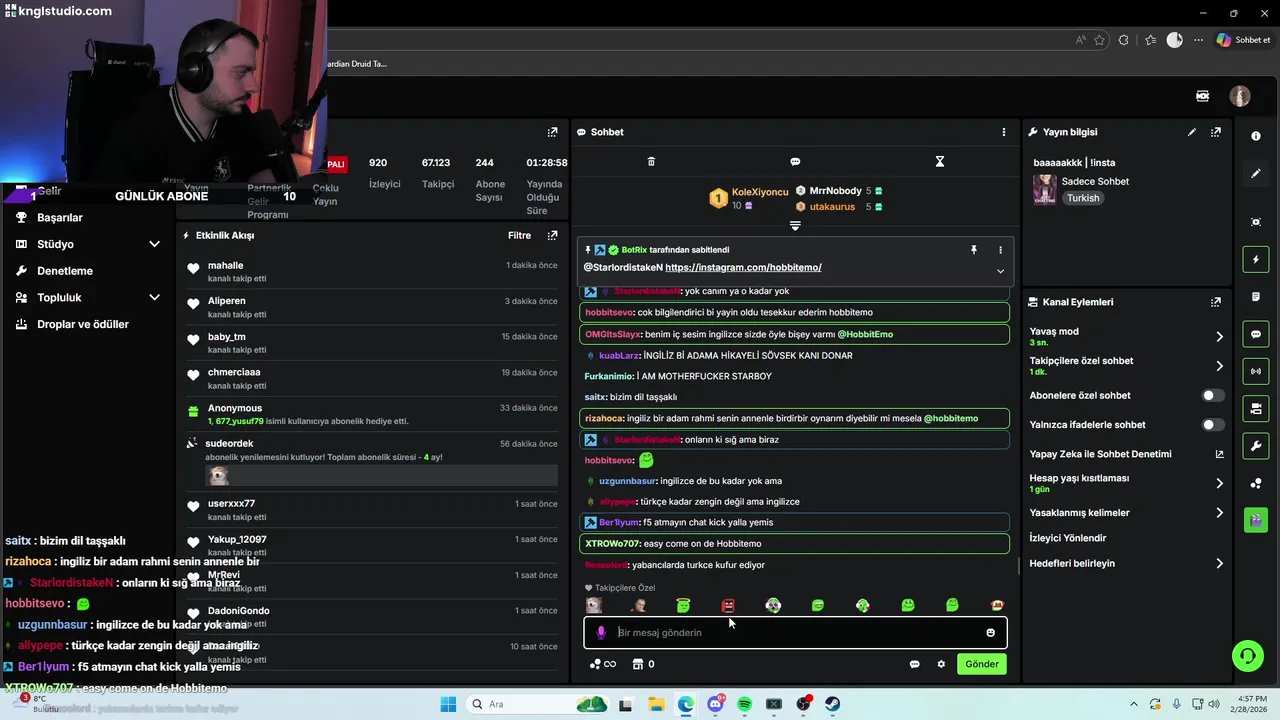Viewport: 1280px width, 720px height.
Task: Click the pin icon on pinned message
Action: pos(974,250)
